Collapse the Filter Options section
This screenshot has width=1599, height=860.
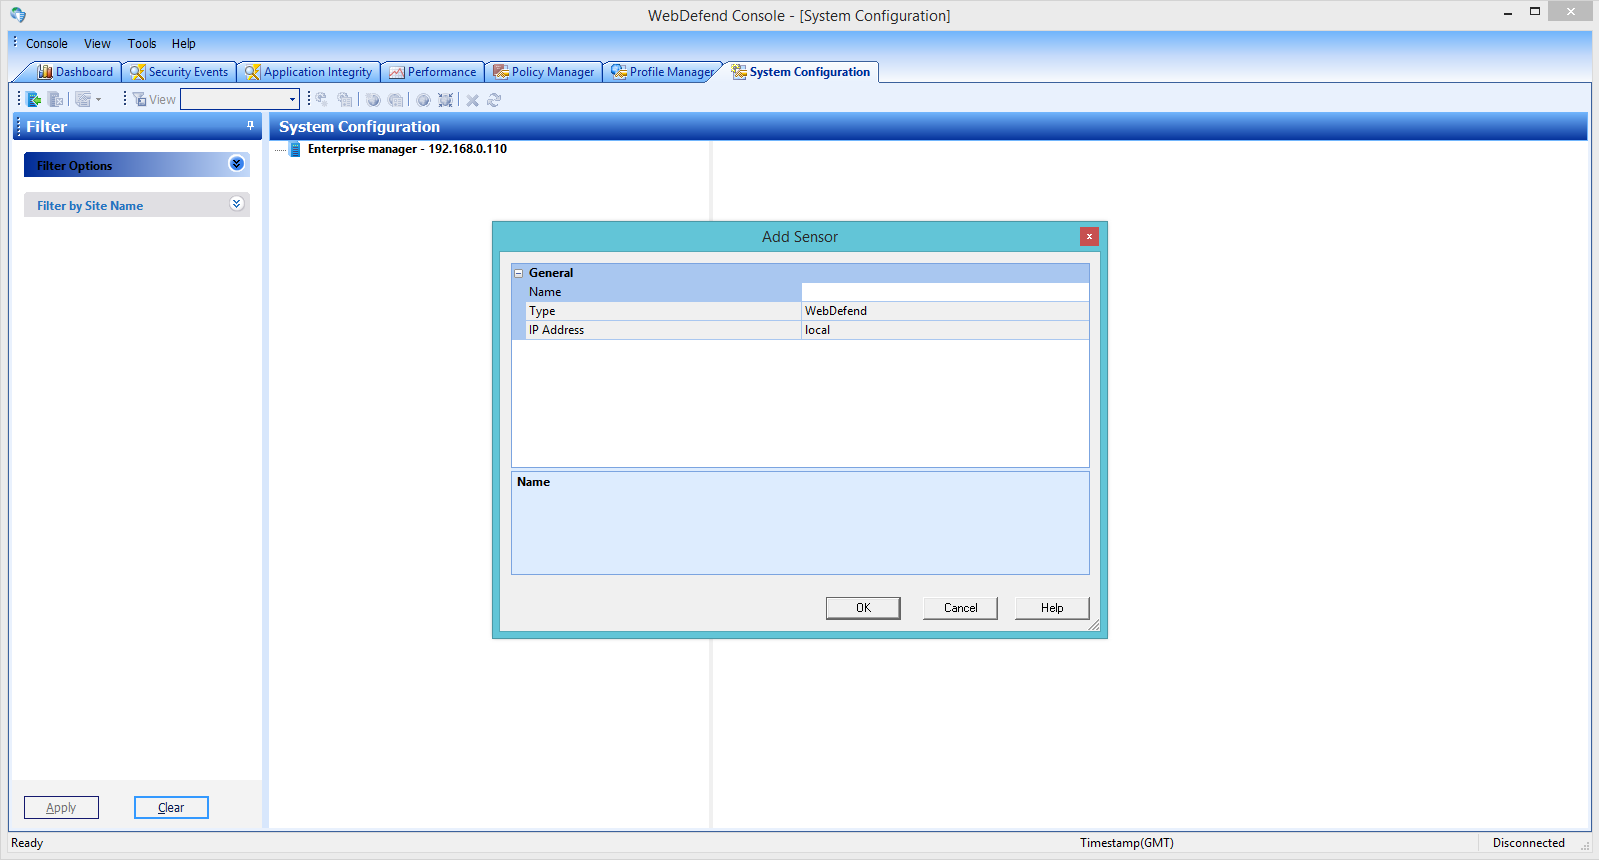point(236,164)
